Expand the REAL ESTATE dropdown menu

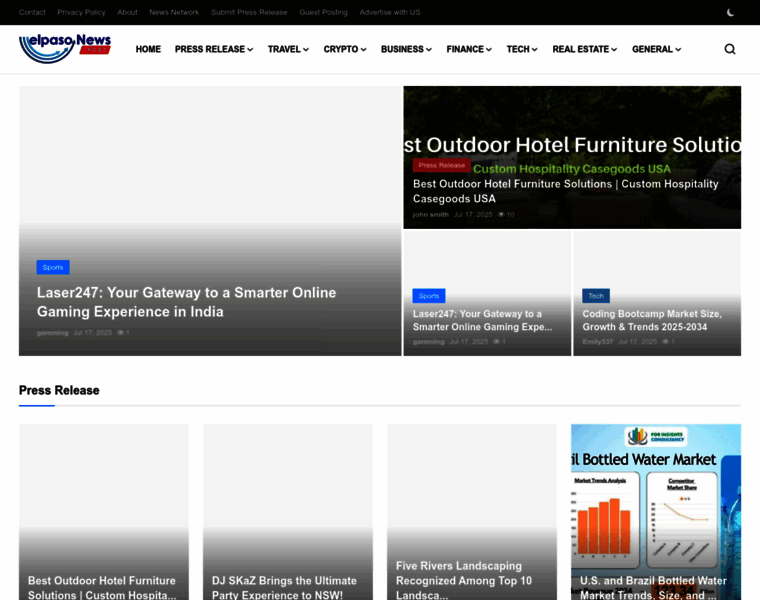pyautogui.click(x=585, y=49)
